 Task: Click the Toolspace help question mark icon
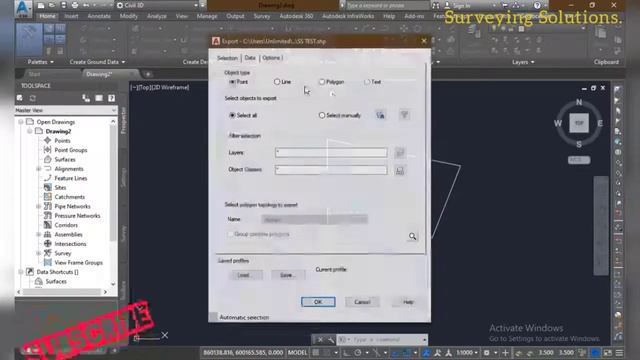(111, 98)
